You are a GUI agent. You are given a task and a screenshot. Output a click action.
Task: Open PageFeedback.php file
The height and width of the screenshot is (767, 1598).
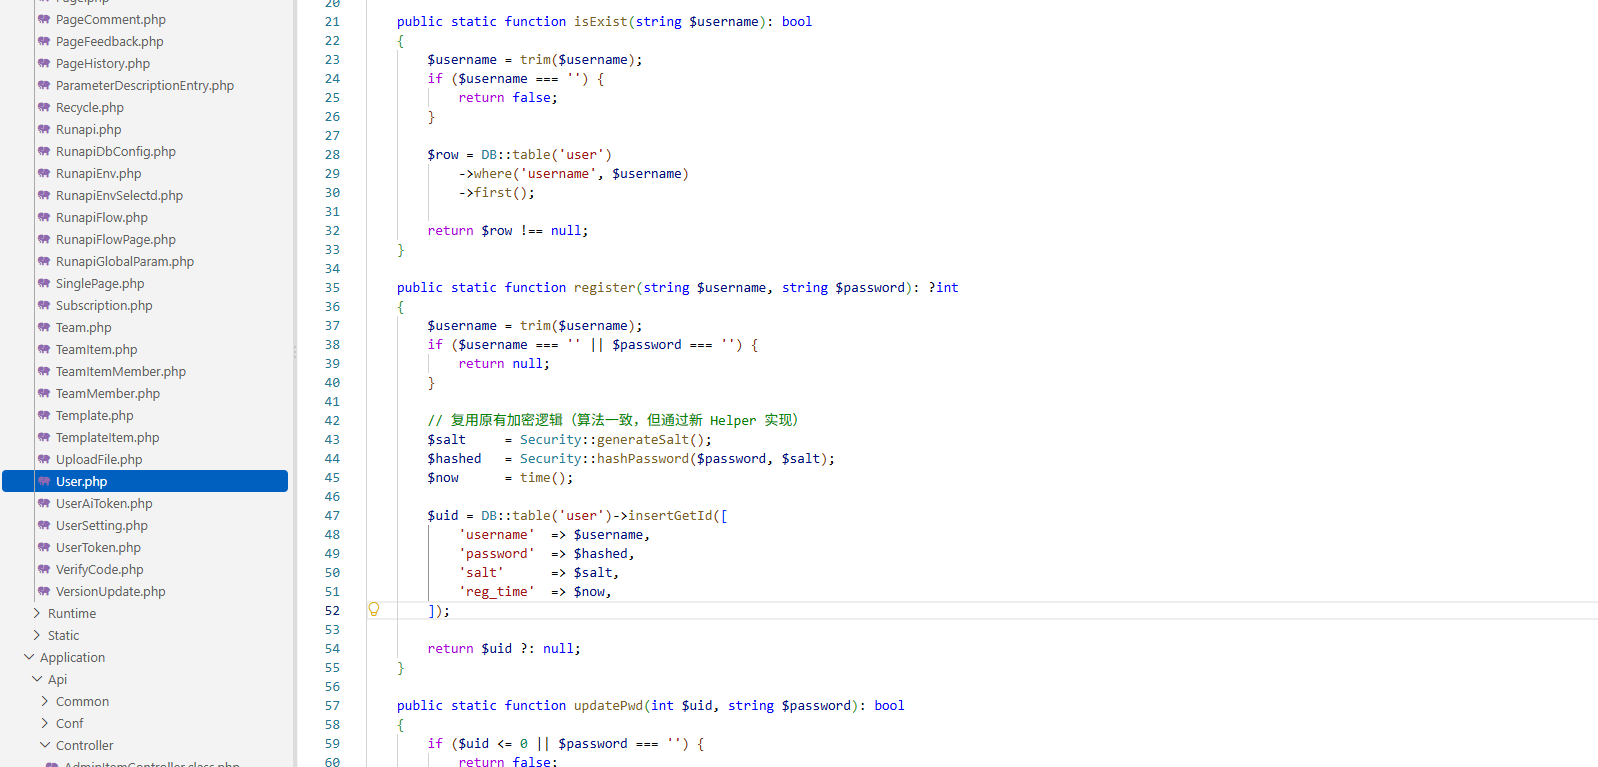[x=110, y=41]
